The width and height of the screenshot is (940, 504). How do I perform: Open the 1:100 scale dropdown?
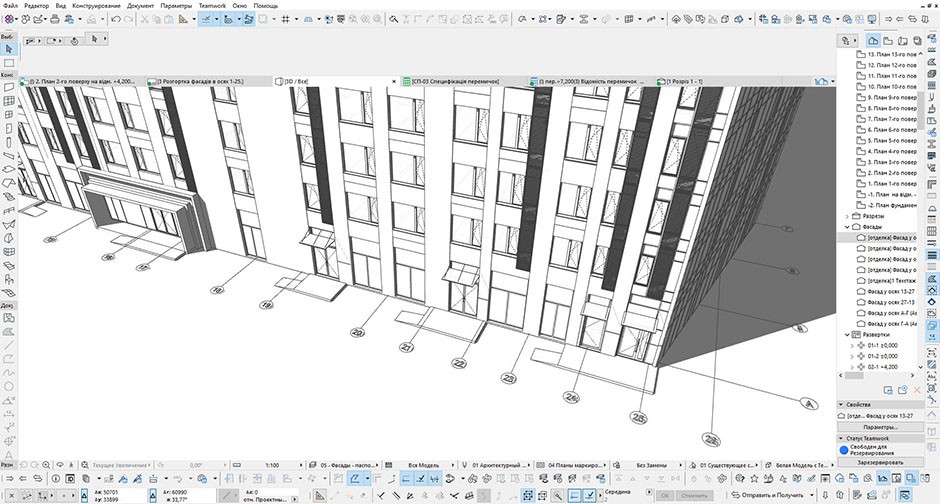click(273, 465)
